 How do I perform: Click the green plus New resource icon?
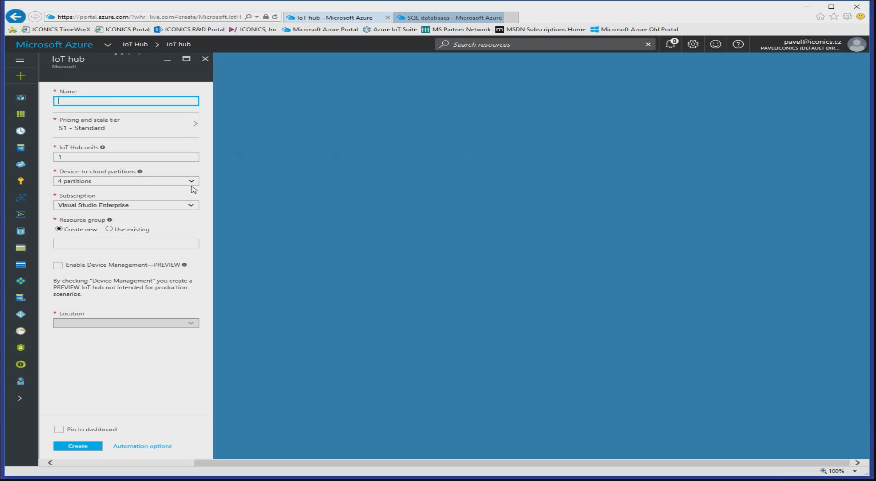tap(20, 76)
